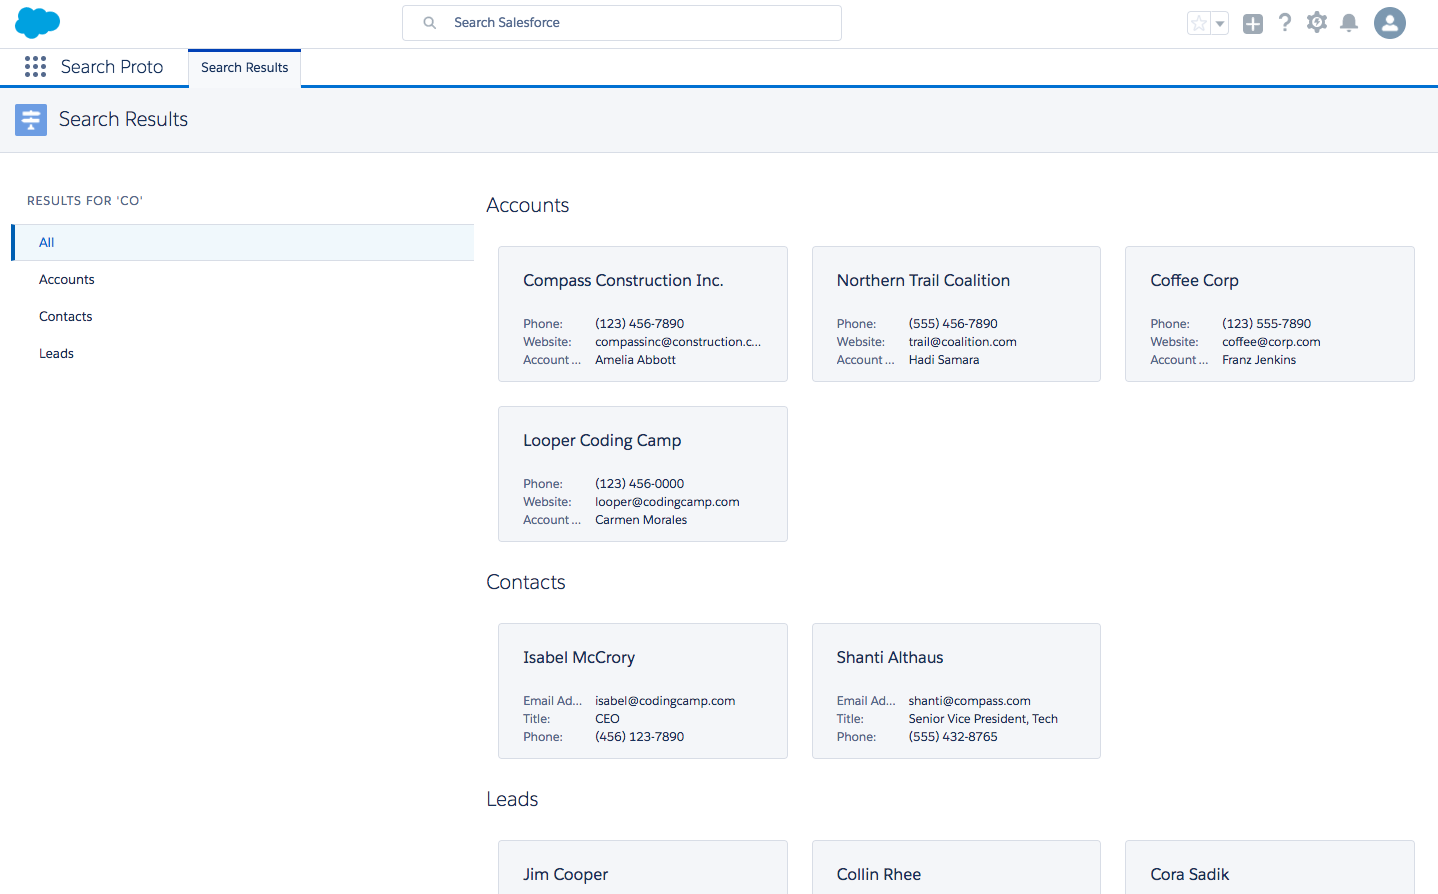1438x894 pixels.
Task: Open Jim Cooper lead
Action: (x=565, y=874)
